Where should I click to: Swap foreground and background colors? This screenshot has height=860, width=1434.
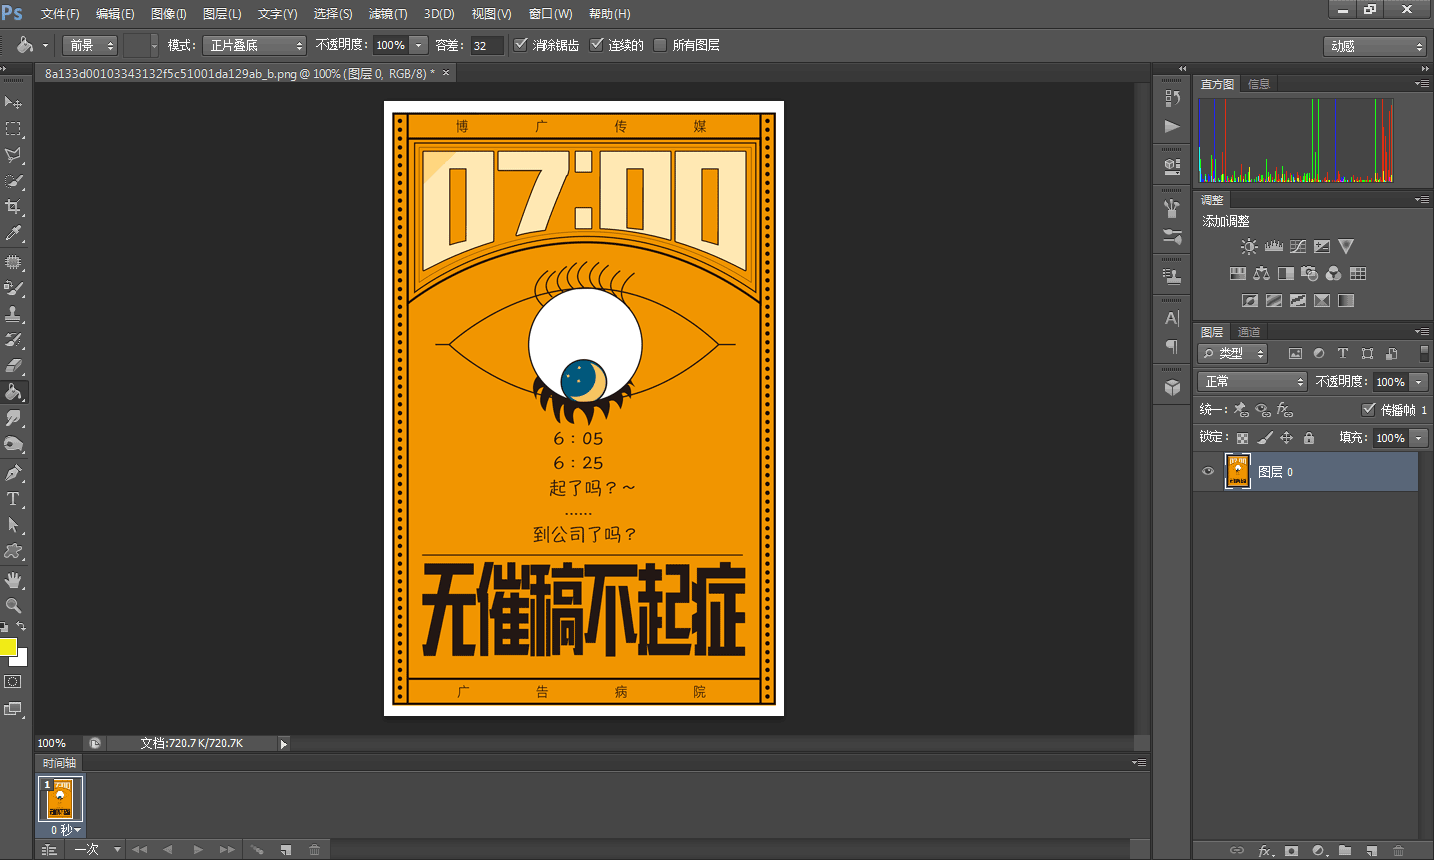21,627
